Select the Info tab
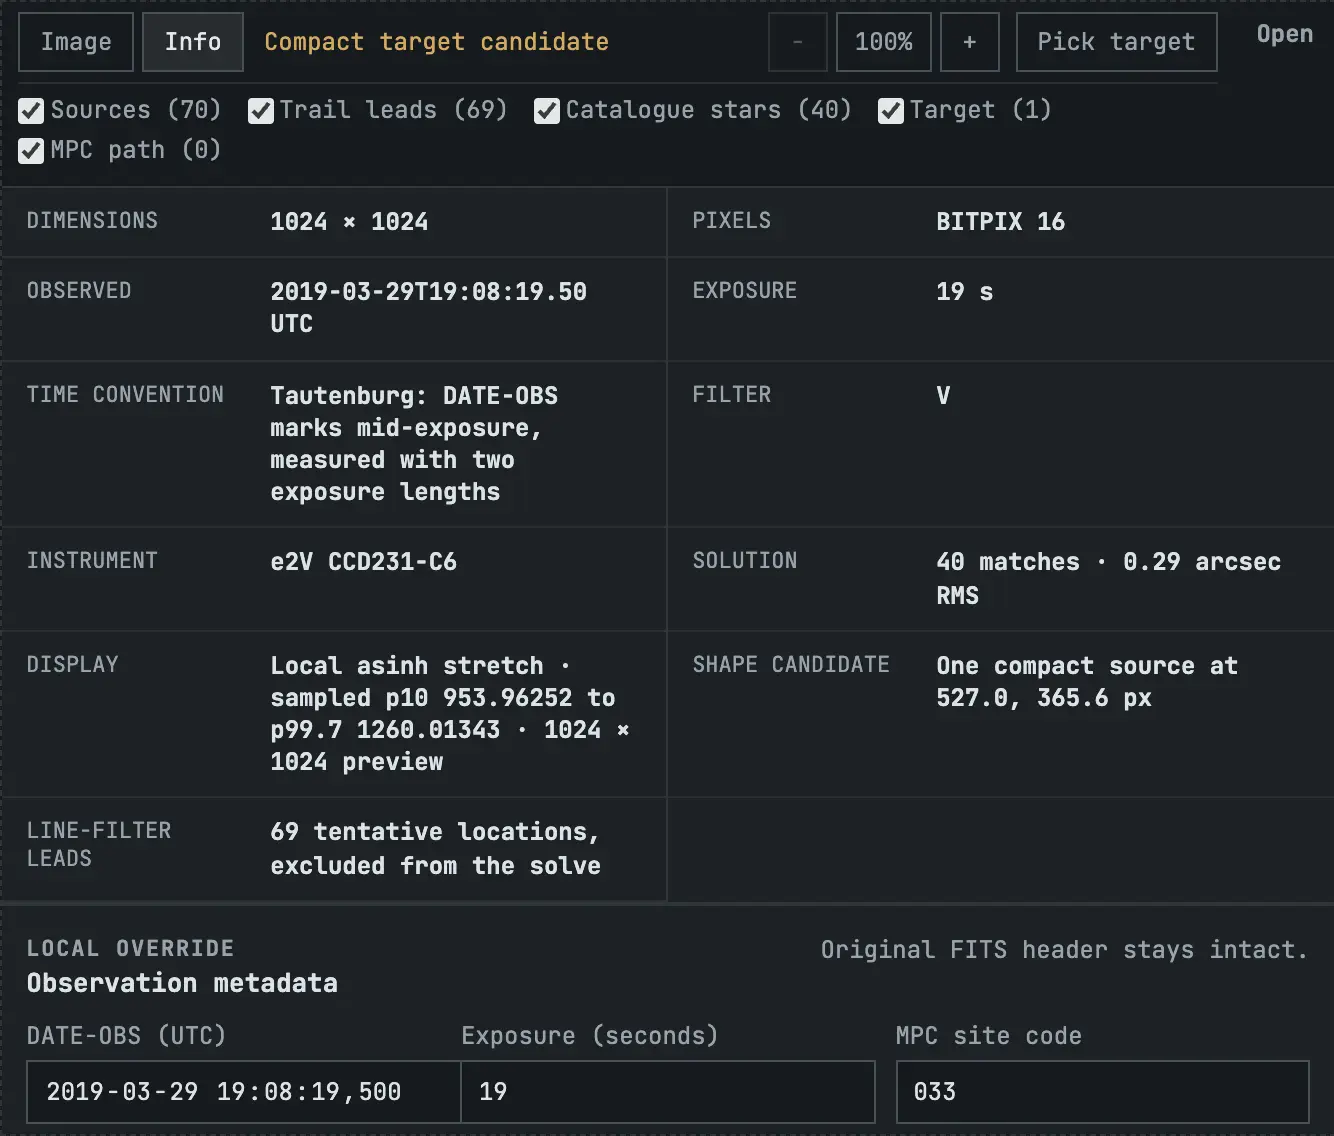Image resolution: width=1334 pixels, height=1136 pixels. click(193, 42)
